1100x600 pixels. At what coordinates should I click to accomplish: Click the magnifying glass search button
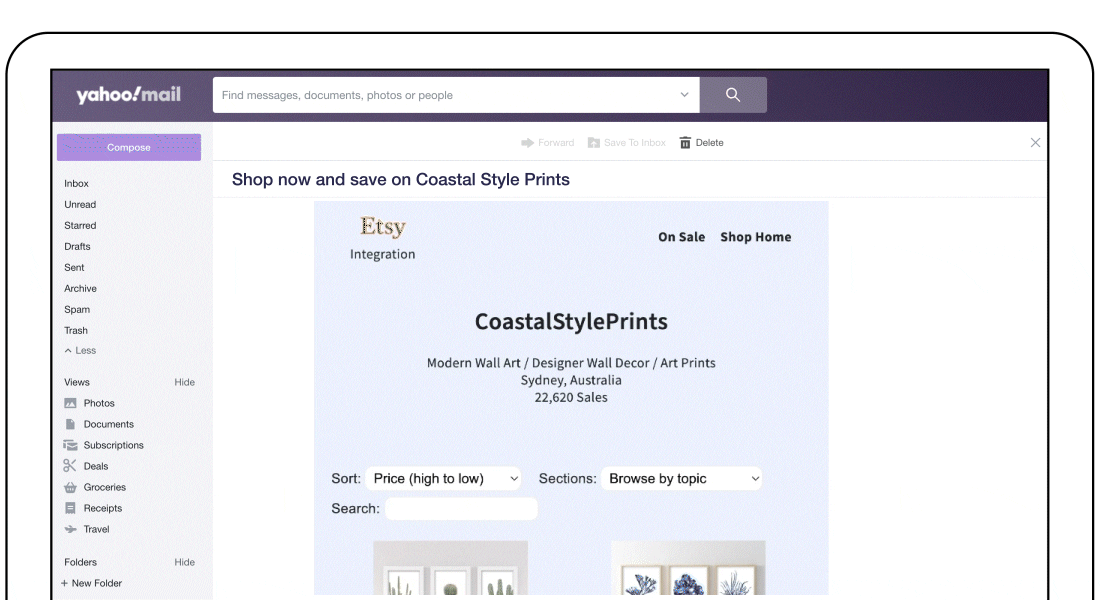(x=733, y=95)
